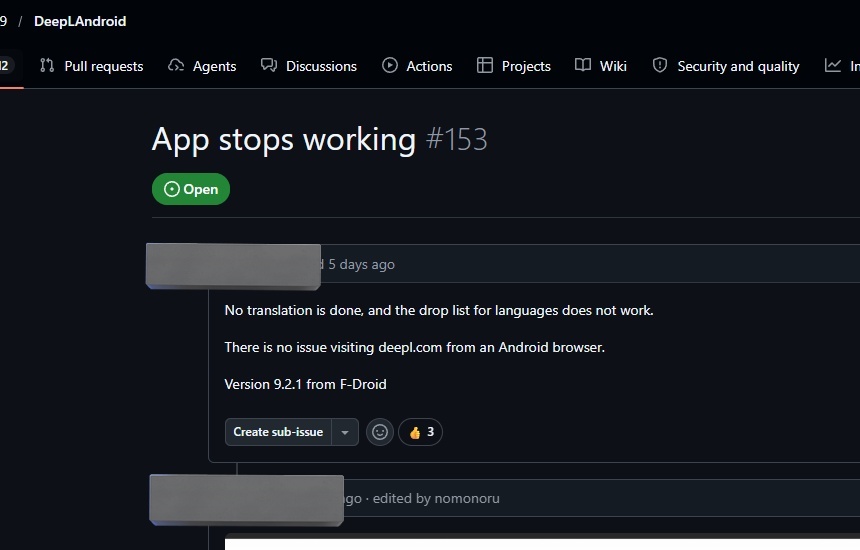Go to the Discussions tab
Screen dimensions: 860x550
309,66
